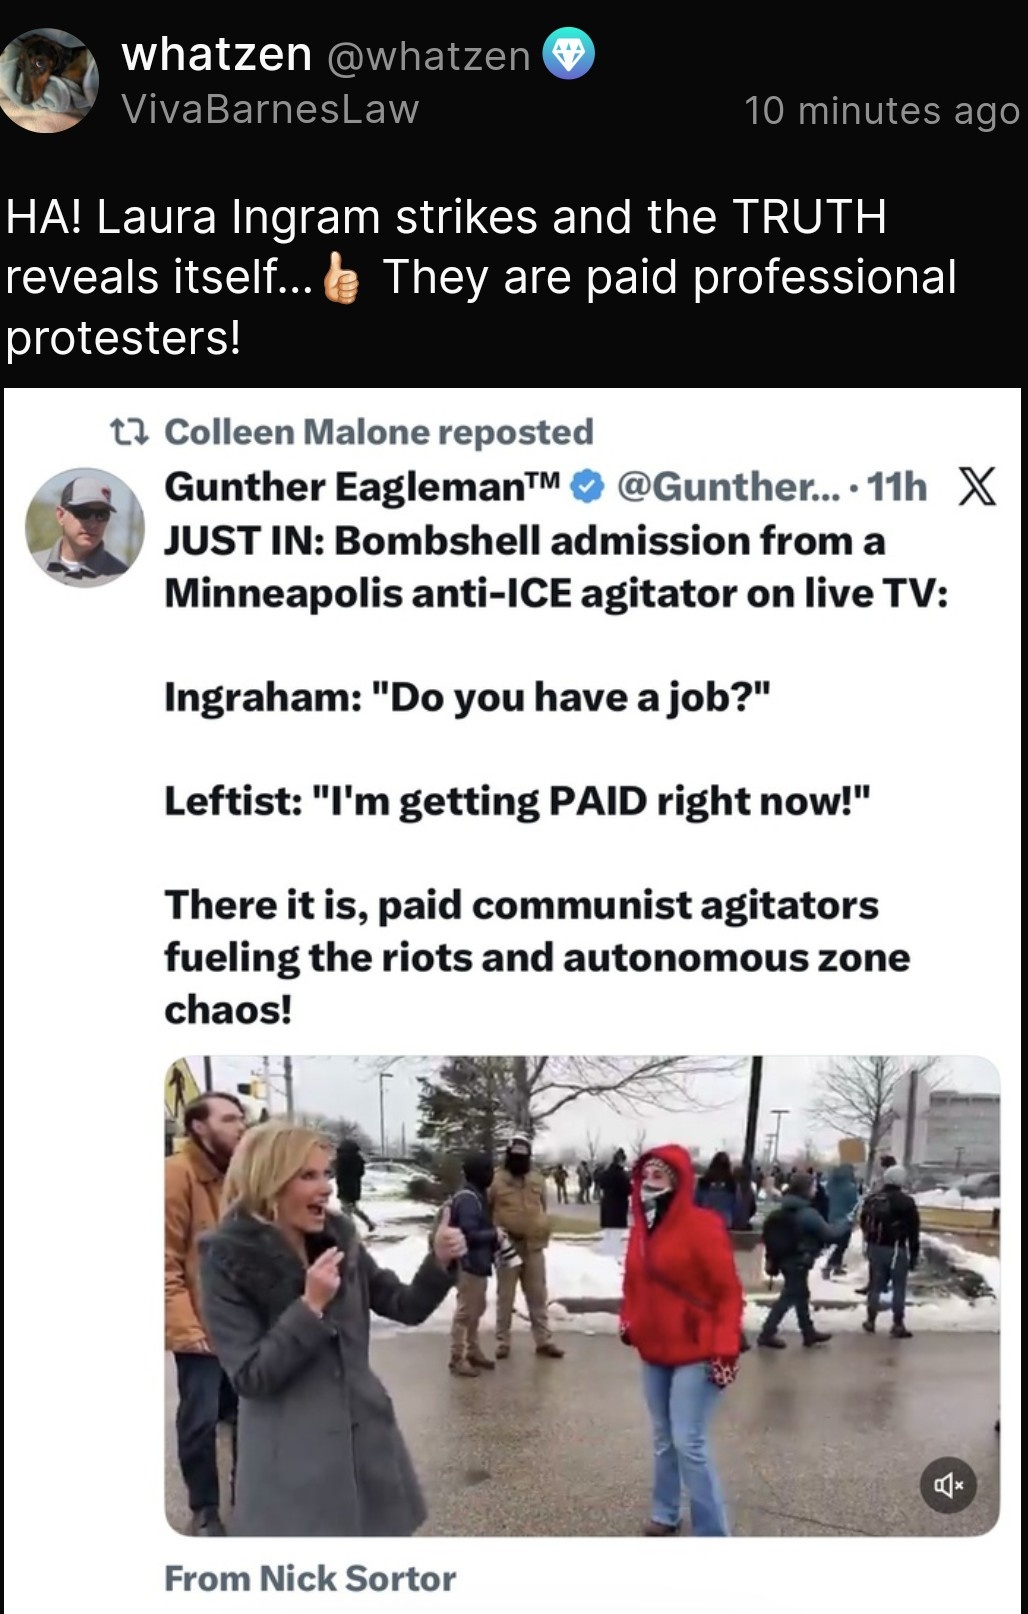Image resolution: width=1028 pixels, height=1614 pixels.
Task: Tap the diamond badge next to @whatzen
Action: (x=568, y=55)
